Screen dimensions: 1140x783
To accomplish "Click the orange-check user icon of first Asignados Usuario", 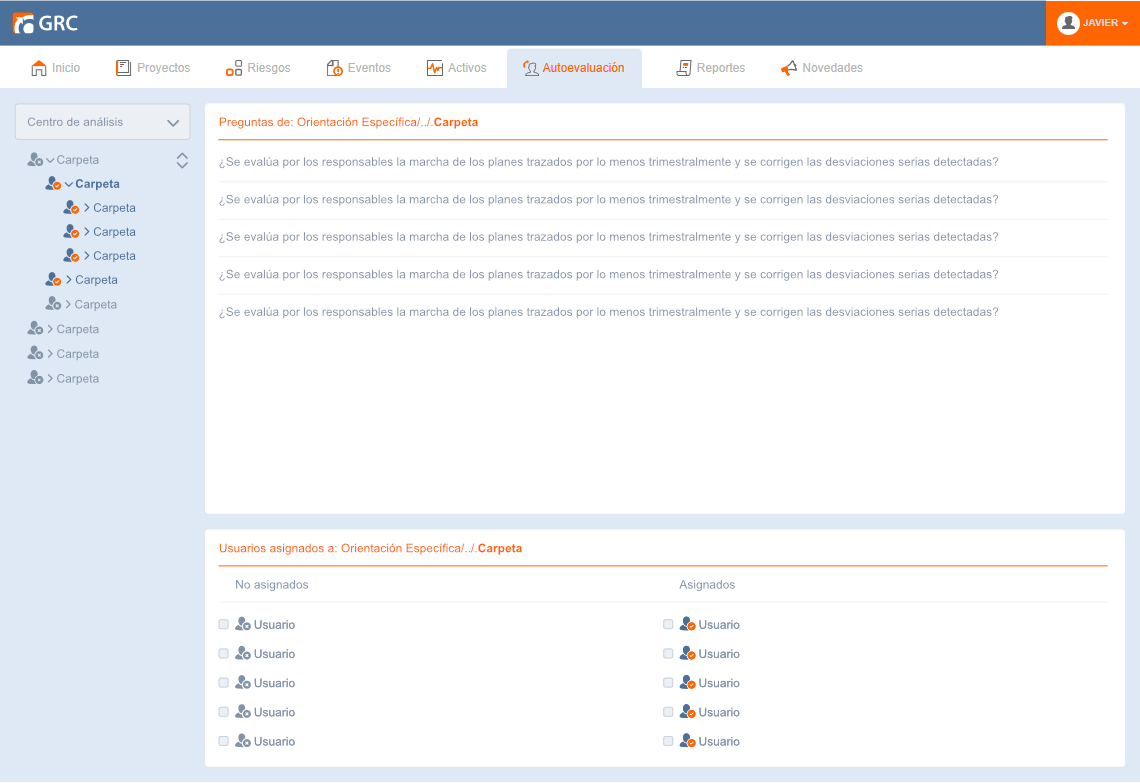I will coord(688,625).
